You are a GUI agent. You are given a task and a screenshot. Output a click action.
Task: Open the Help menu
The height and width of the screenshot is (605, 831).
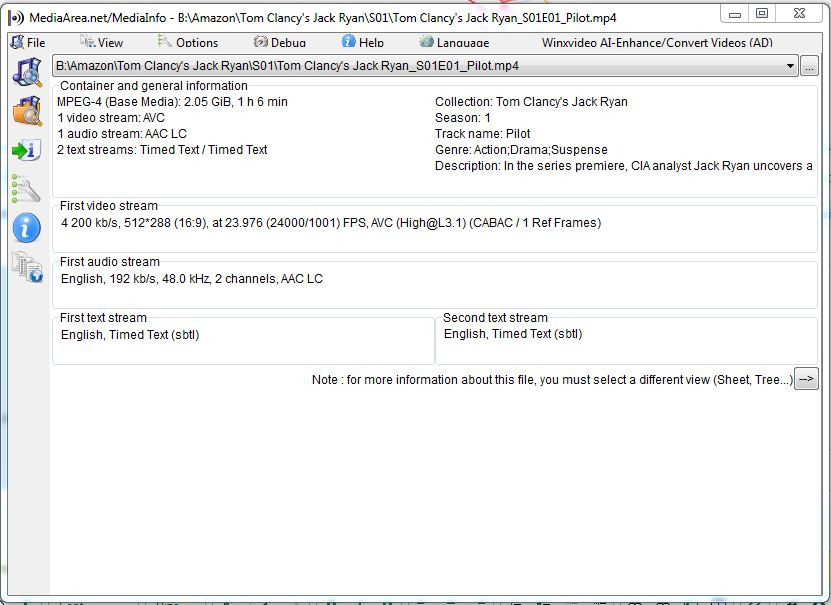pyautogui.click(x=363, y=42)
